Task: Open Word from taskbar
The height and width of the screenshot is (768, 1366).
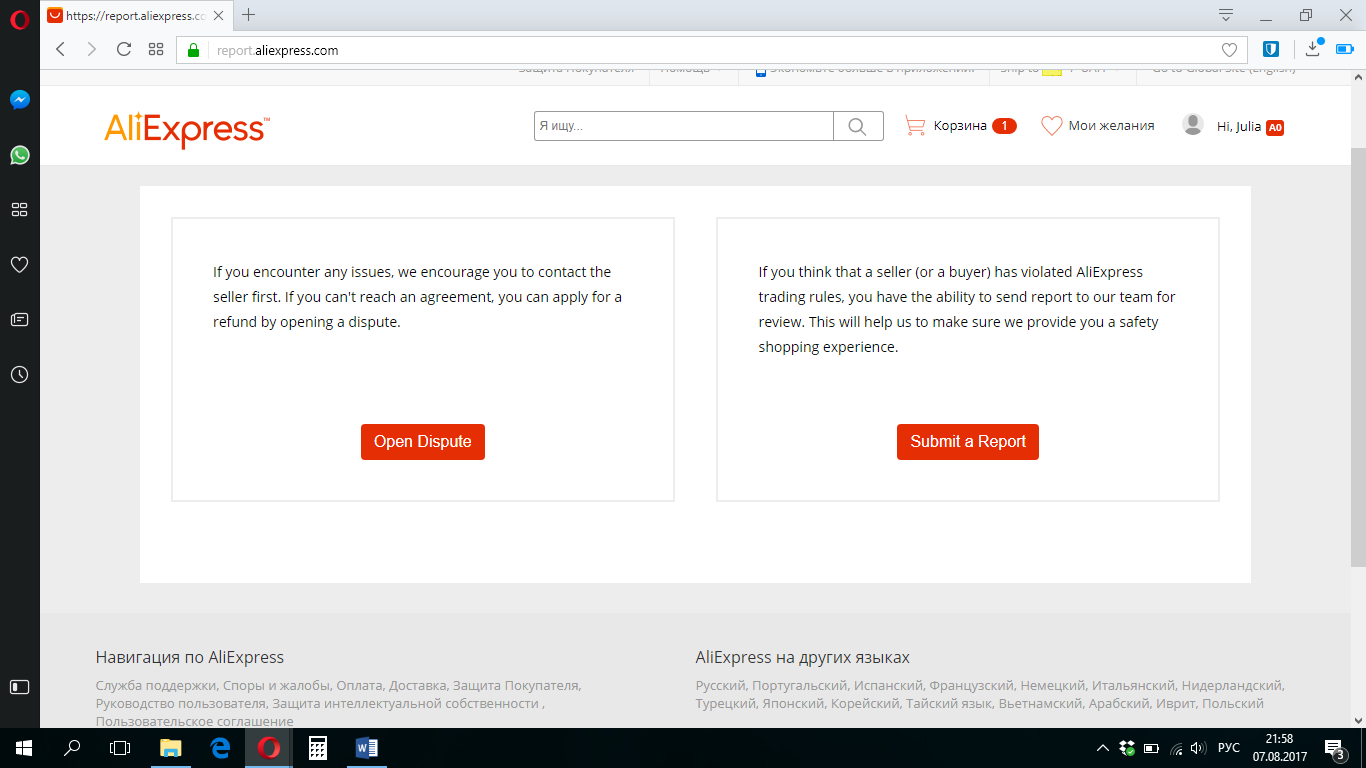Action: click(366, 748)
